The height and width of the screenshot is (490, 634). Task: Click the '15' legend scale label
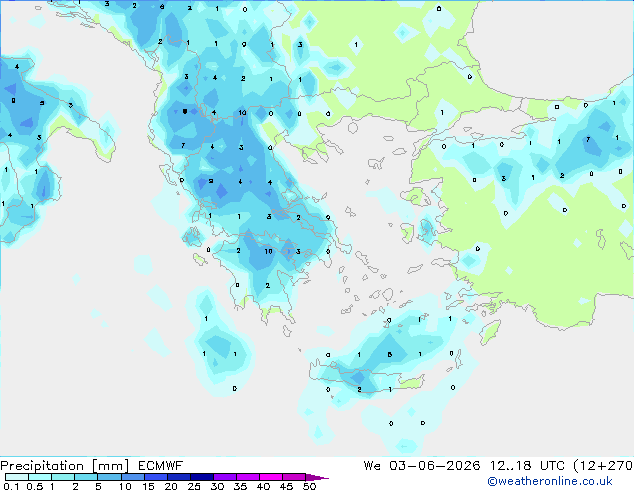(x=148, y=486)
